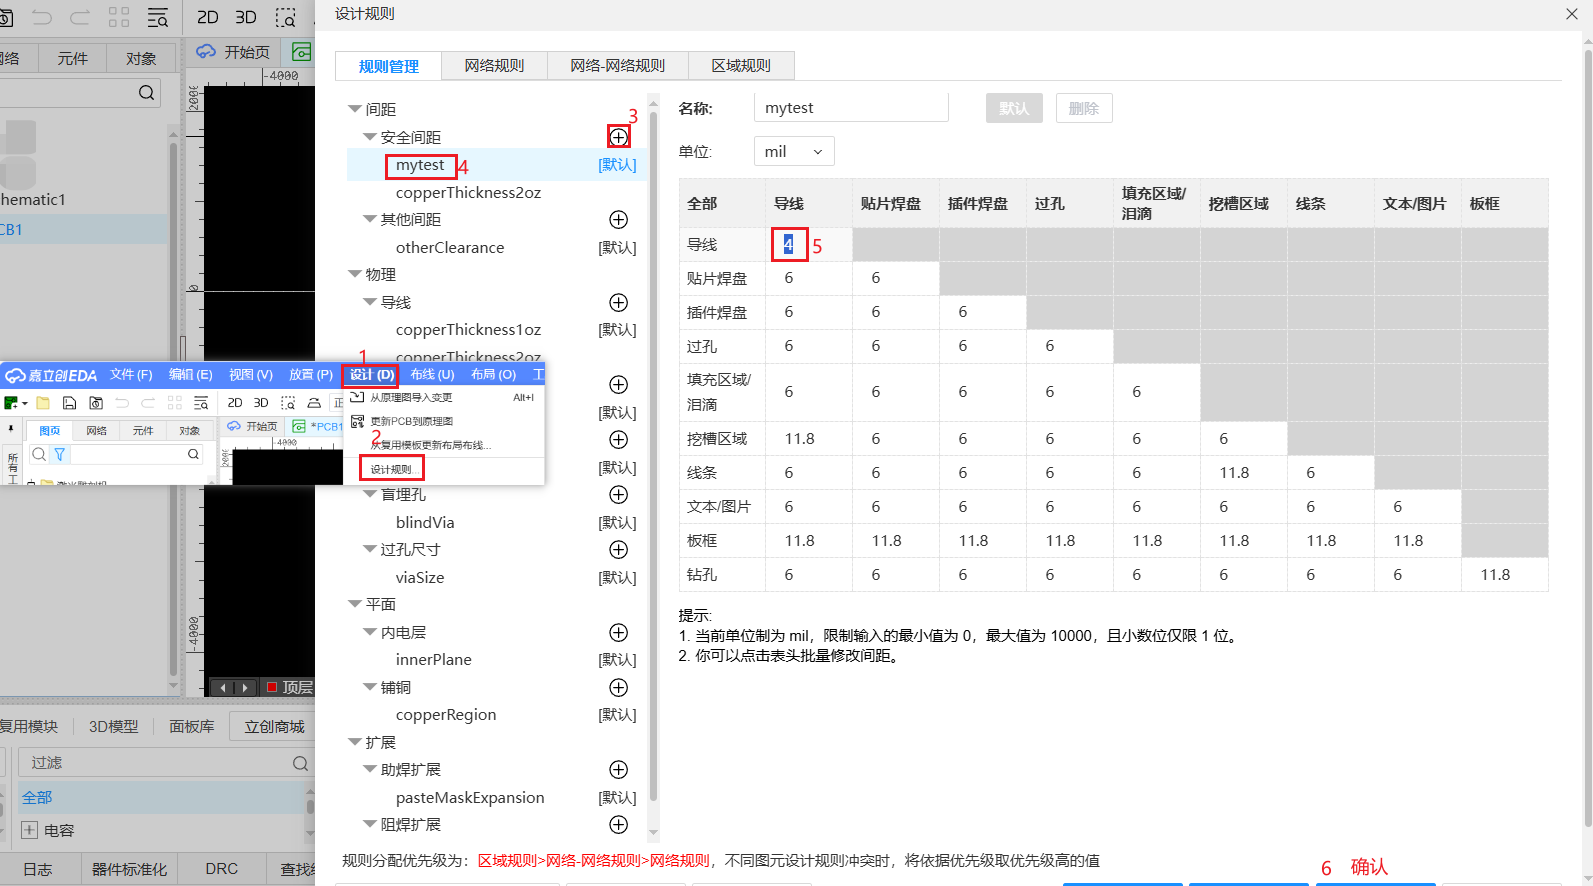Click the red 顶层 layer color swatch
The height and width of the screenshot is (886, 1593).
click(x=271, y=688)
